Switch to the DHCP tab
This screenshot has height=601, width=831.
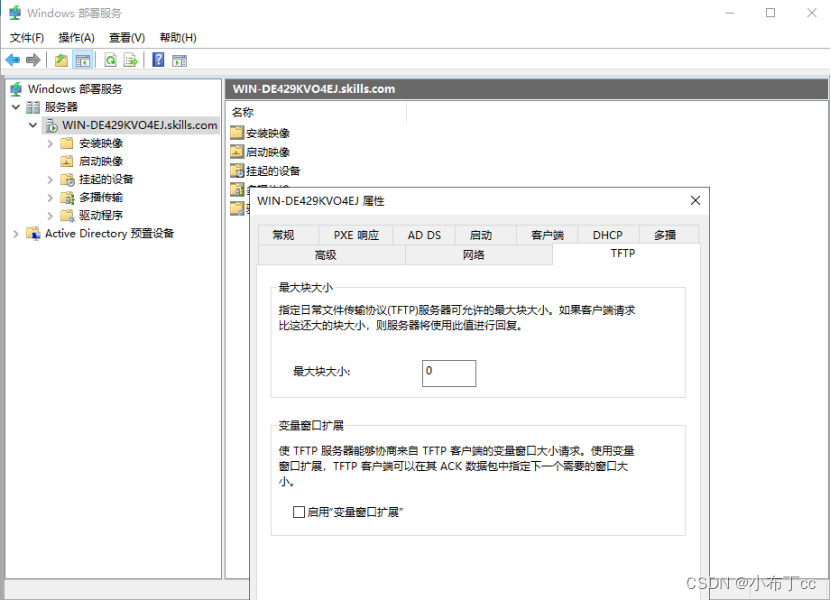click(608, 235)
